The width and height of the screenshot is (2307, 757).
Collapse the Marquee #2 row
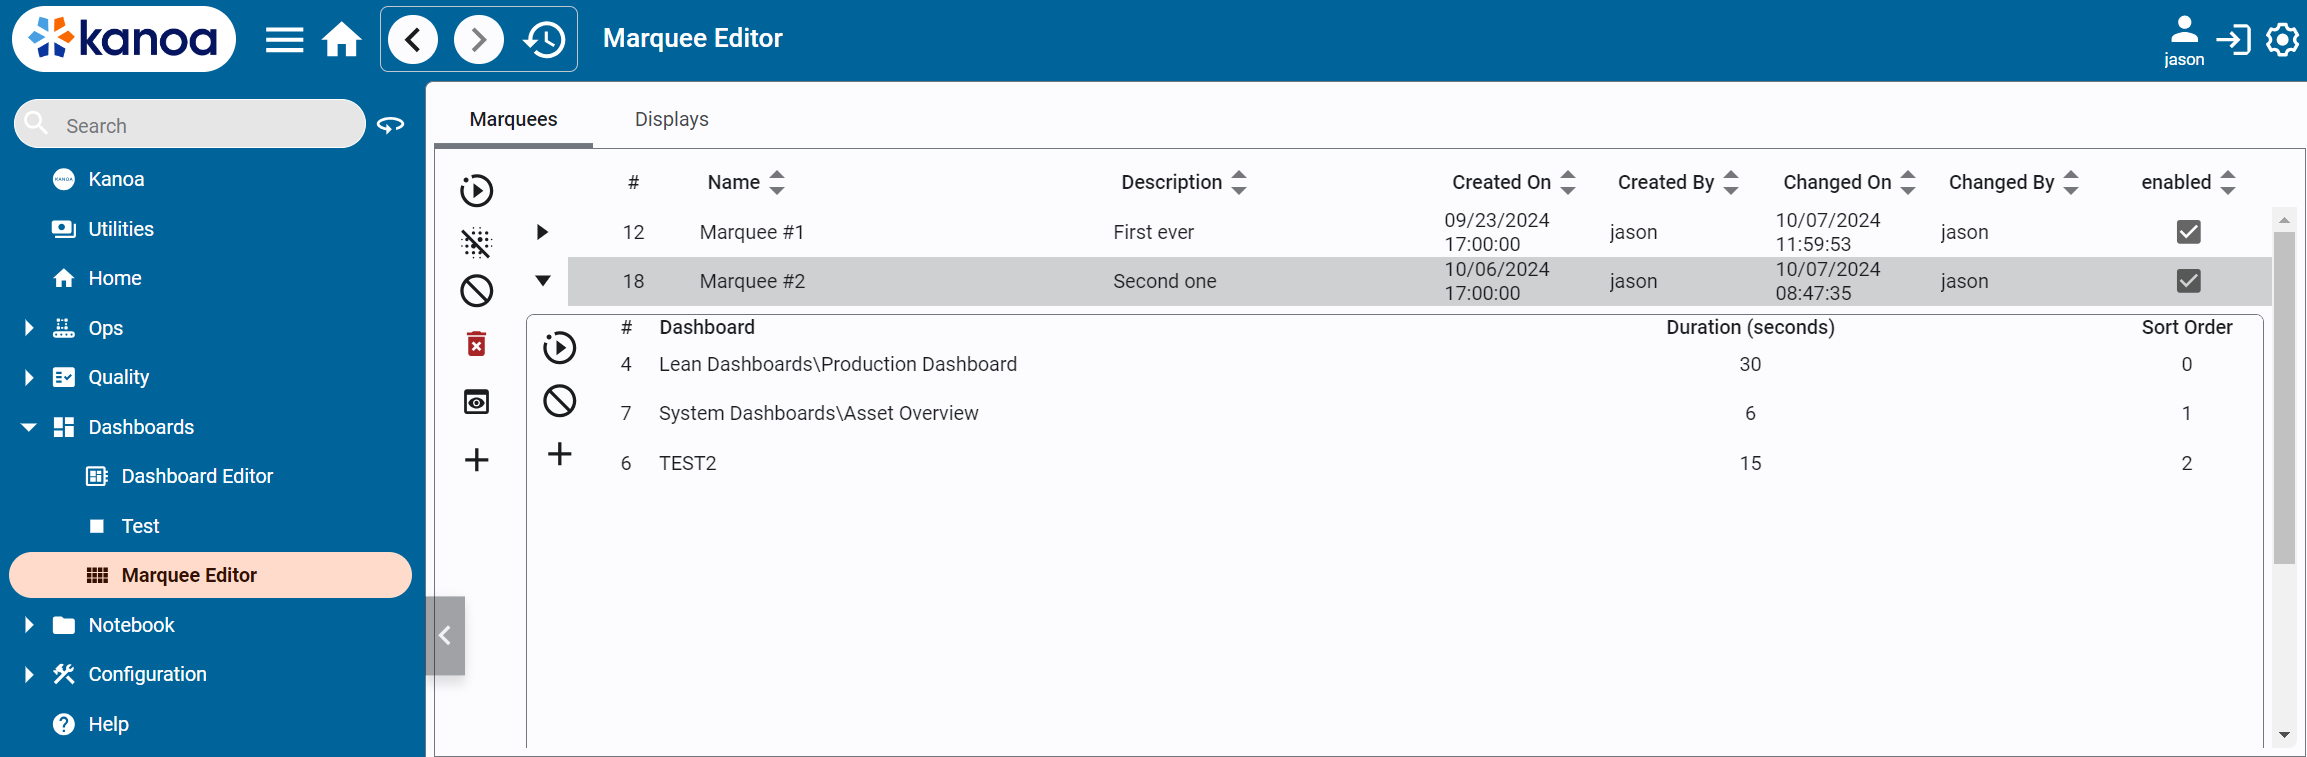point(542,281)
